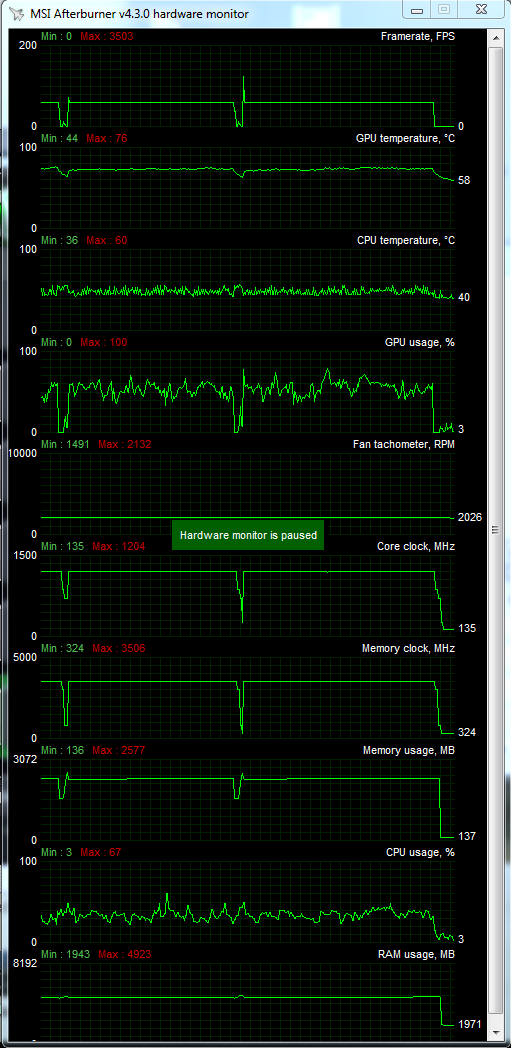Click memory usage 'Max : 2577' value
This screenshot has height=1048, width=511.
(118, 751)
